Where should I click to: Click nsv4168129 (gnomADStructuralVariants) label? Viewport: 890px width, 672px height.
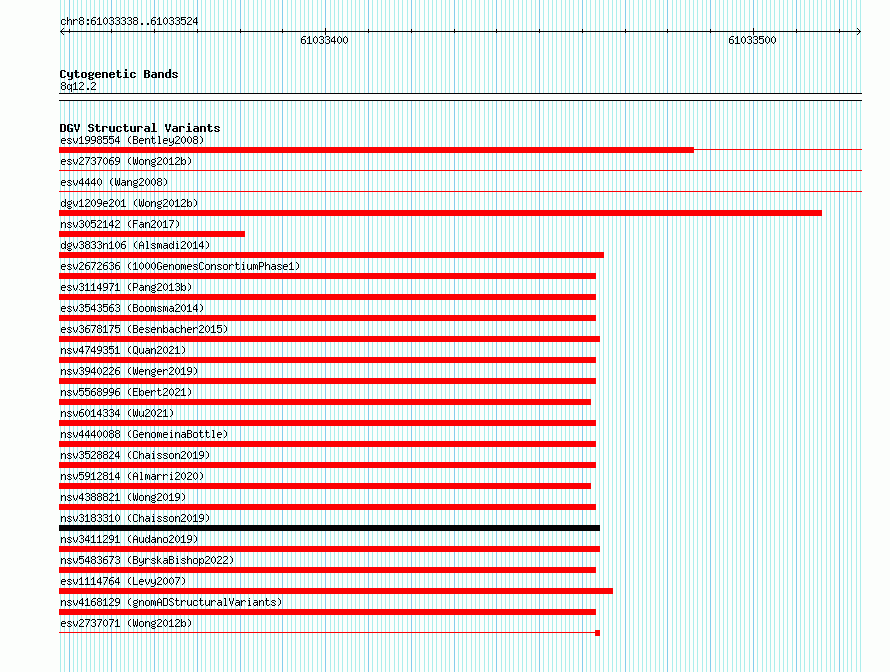point(171,602)
